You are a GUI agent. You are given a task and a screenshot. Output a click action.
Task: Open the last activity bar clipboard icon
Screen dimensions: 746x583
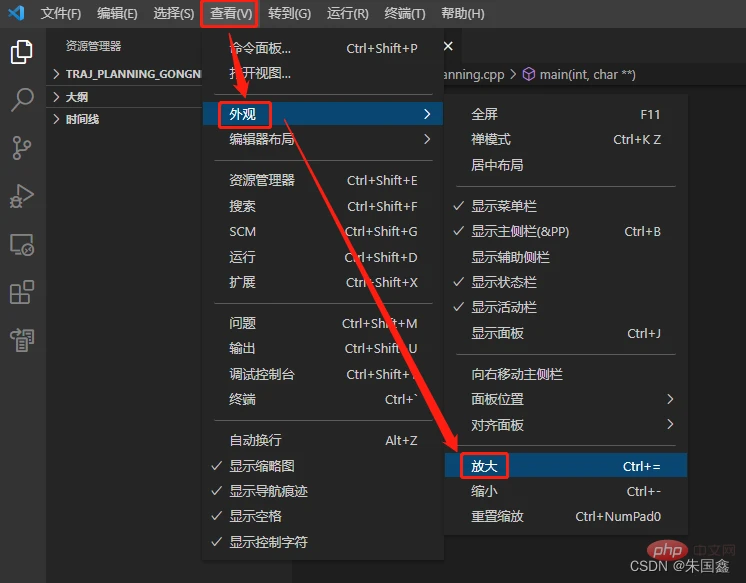tap(21, 340)
